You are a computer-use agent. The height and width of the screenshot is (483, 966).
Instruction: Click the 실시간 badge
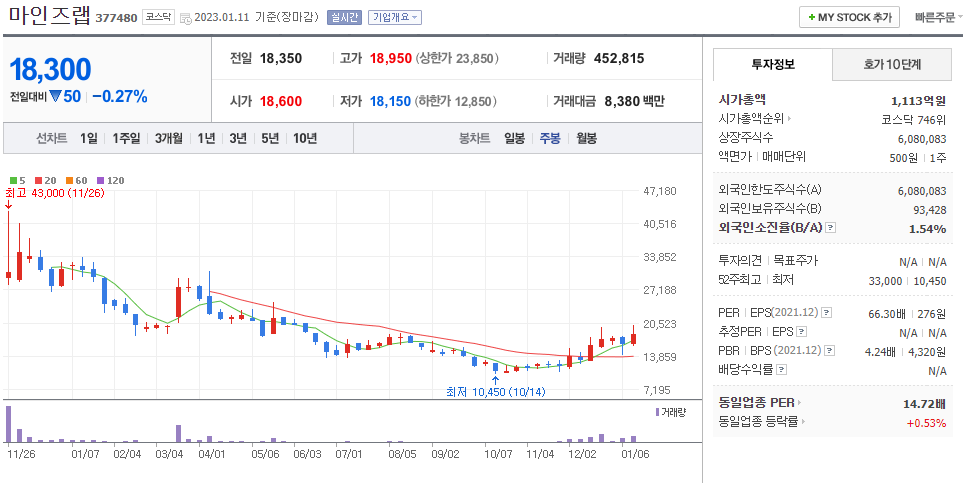coord(344,17)
